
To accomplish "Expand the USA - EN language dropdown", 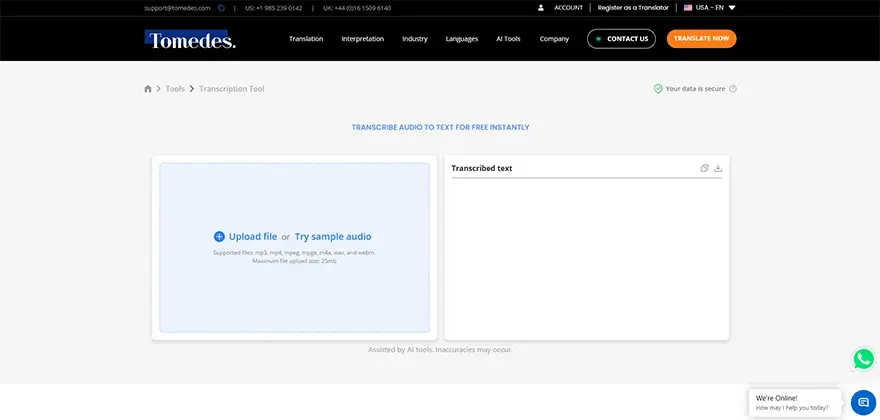I will point(709,8).
